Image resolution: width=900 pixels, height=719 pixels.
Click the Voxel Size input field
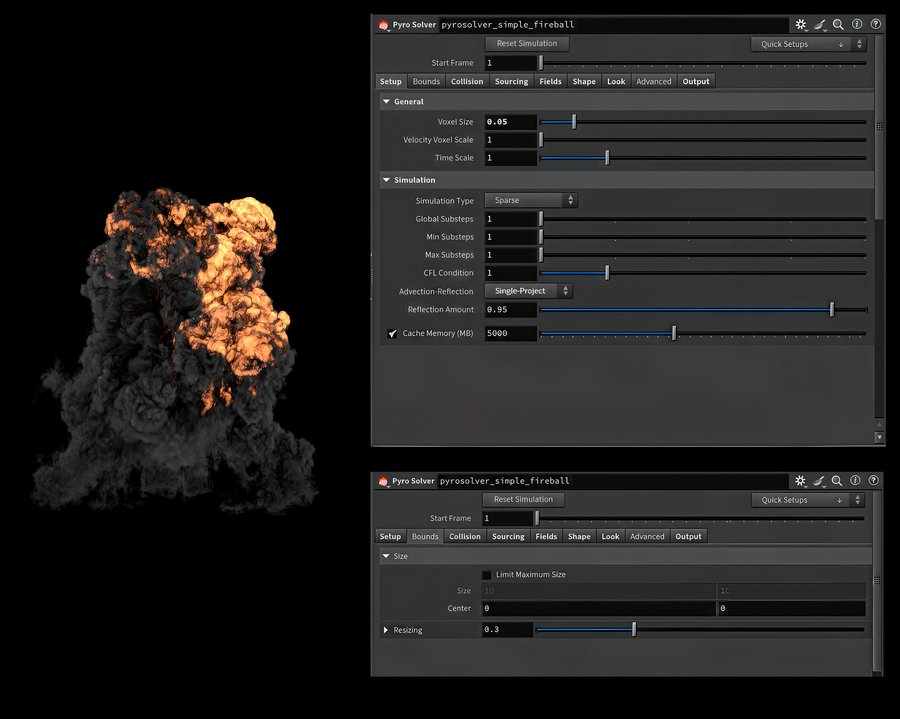click(510, 122)
